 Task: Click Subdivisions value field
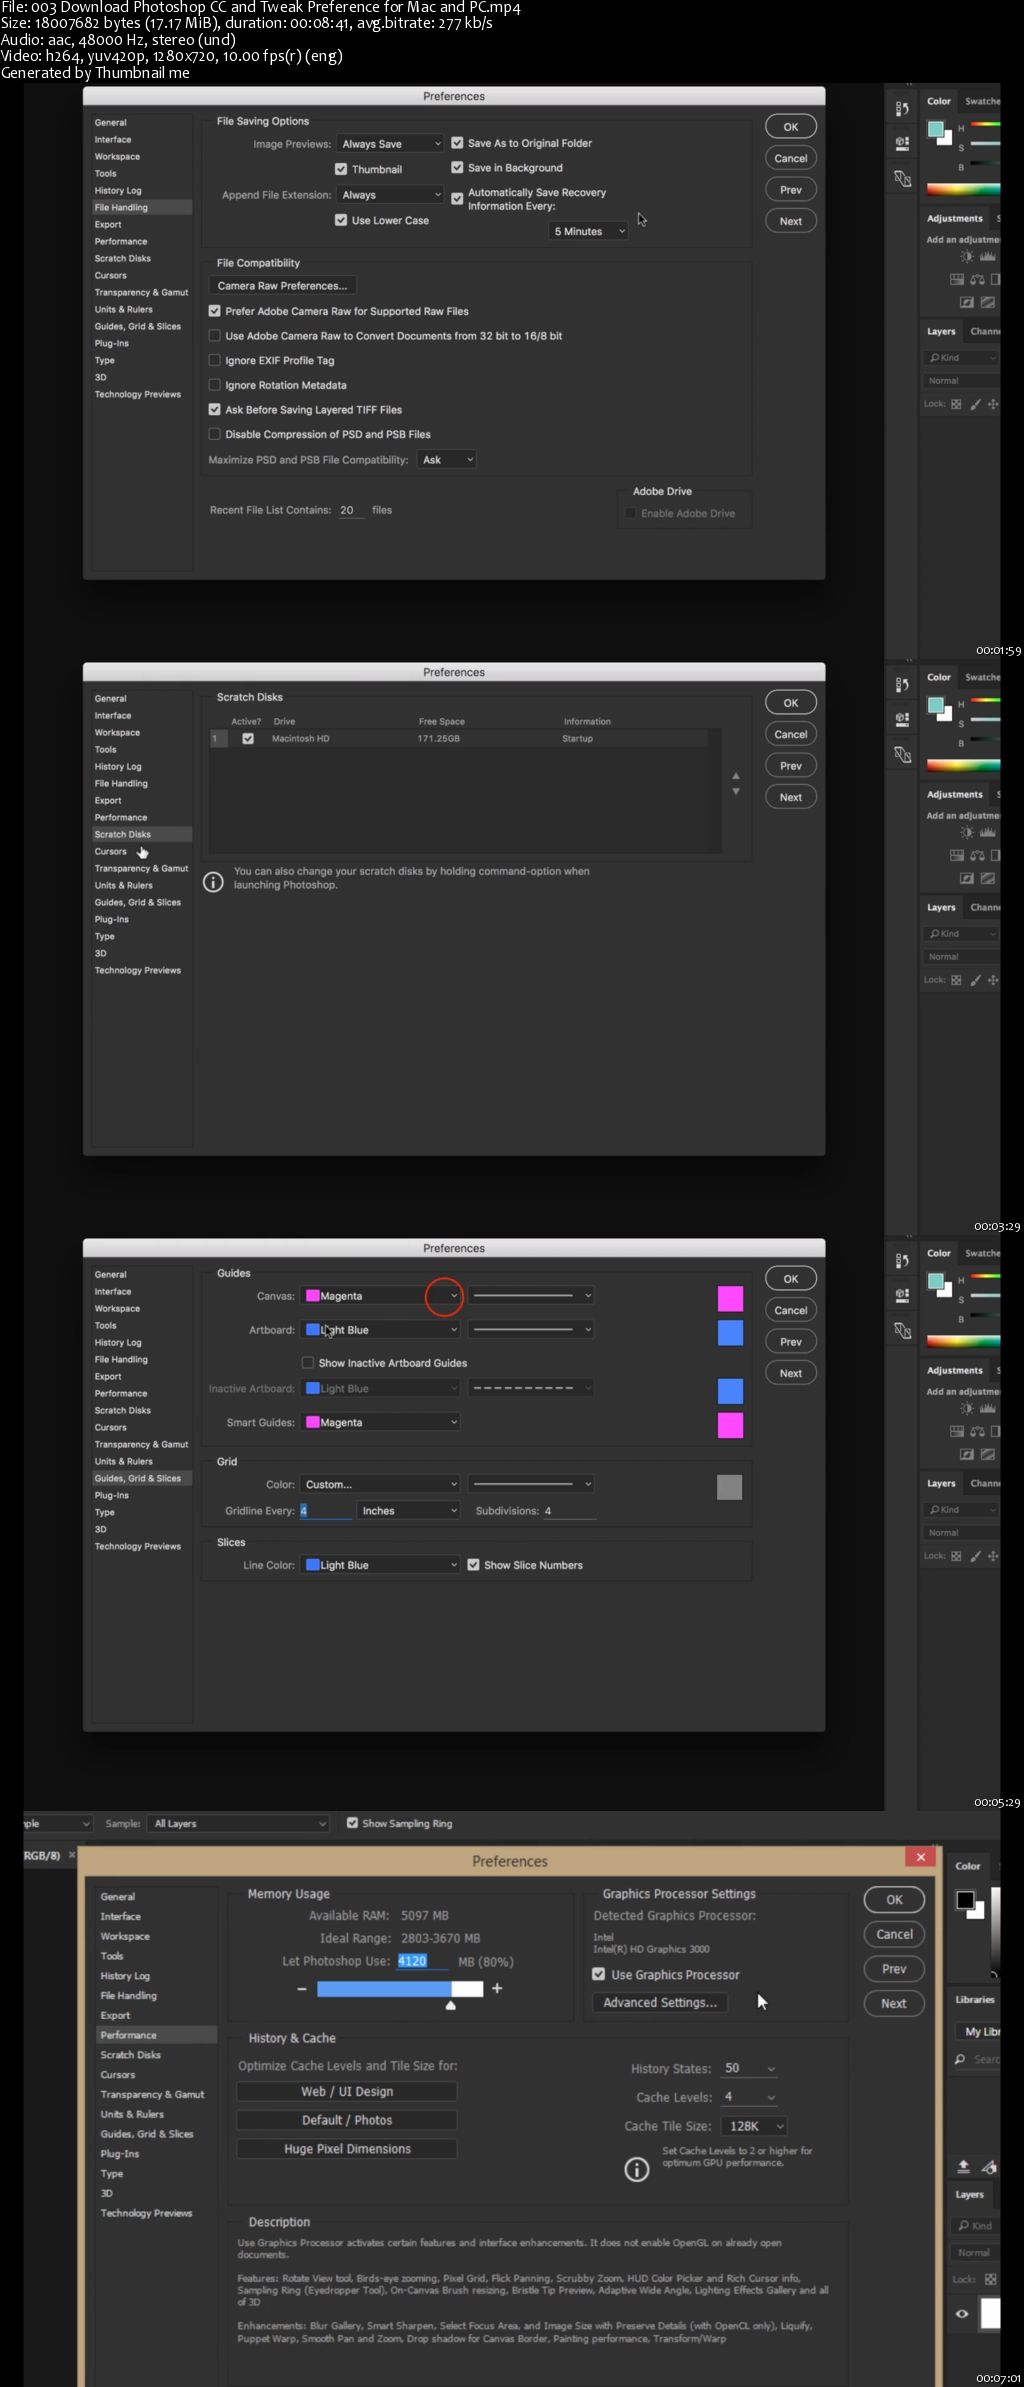pyautogui.click(x=569, y=1511)
